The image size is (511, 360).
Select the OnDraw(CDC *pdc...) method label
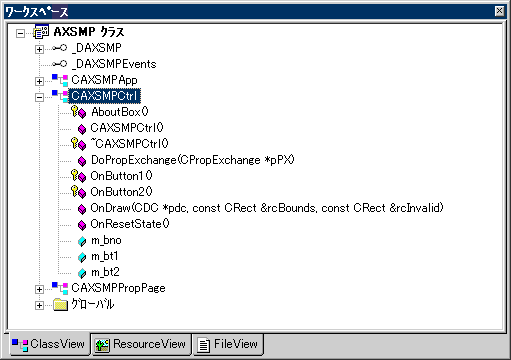pos(267,208)
